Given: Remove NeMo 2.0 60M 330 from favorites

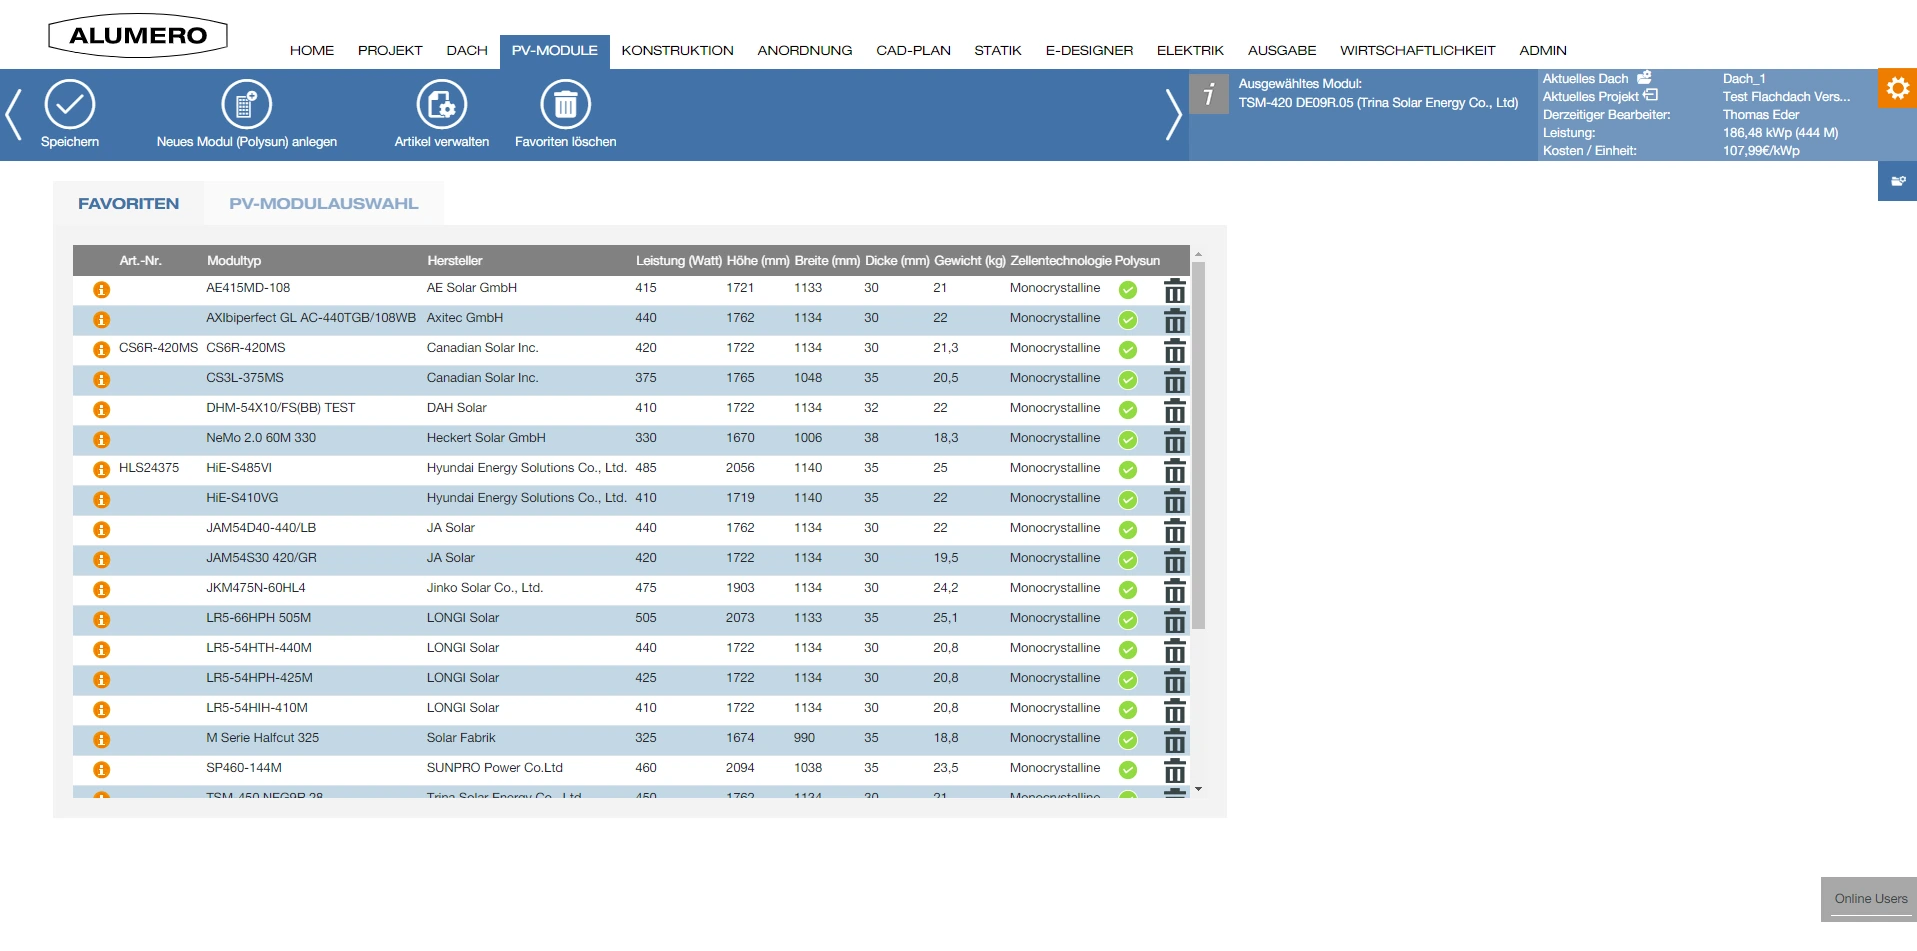Looking at the screenshot, I should click(1174, 441).
